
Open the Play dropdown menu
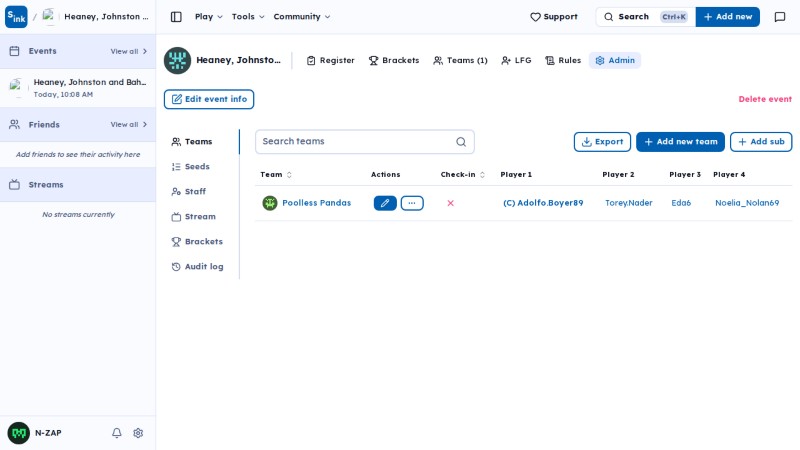coord(209,17)
